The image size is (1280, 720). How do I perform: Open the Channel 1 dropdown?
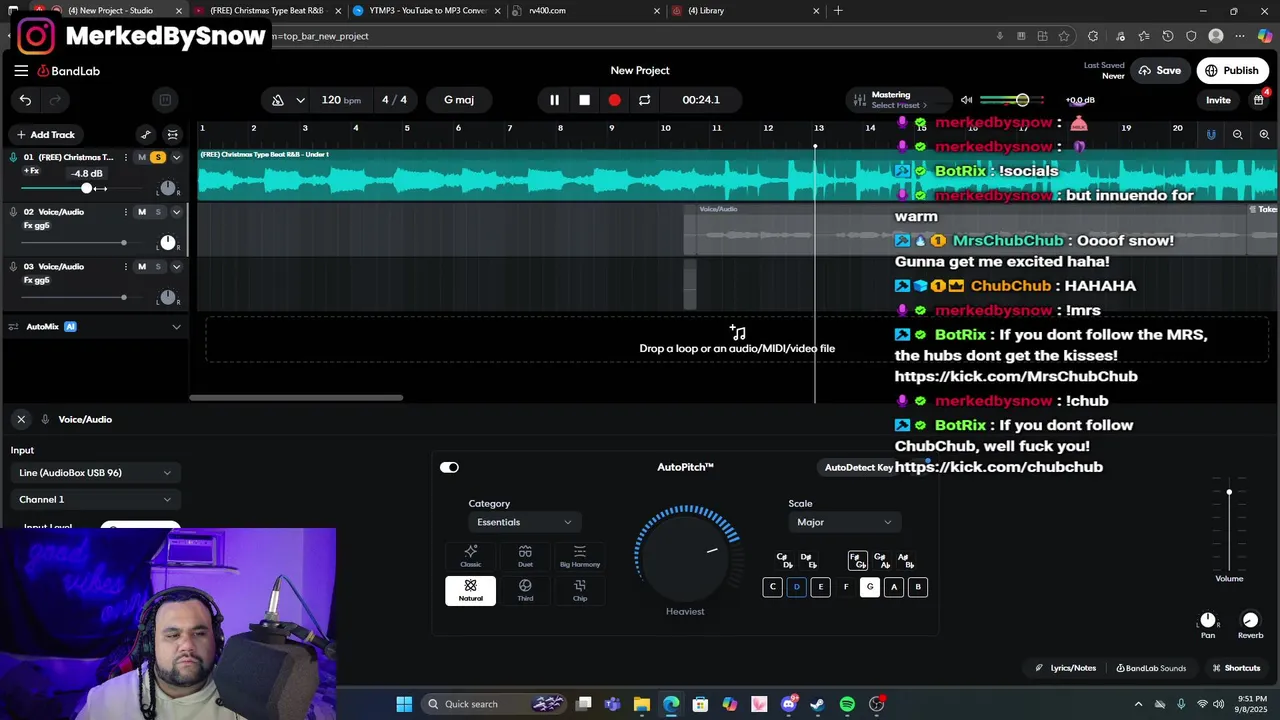[95, 500]
